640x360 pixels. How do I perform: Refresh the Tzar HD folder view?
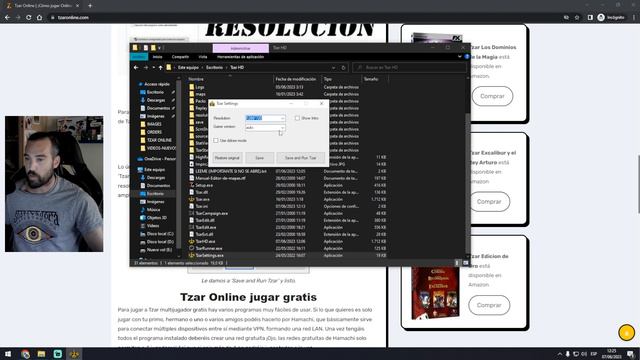[x=344, y=68]
